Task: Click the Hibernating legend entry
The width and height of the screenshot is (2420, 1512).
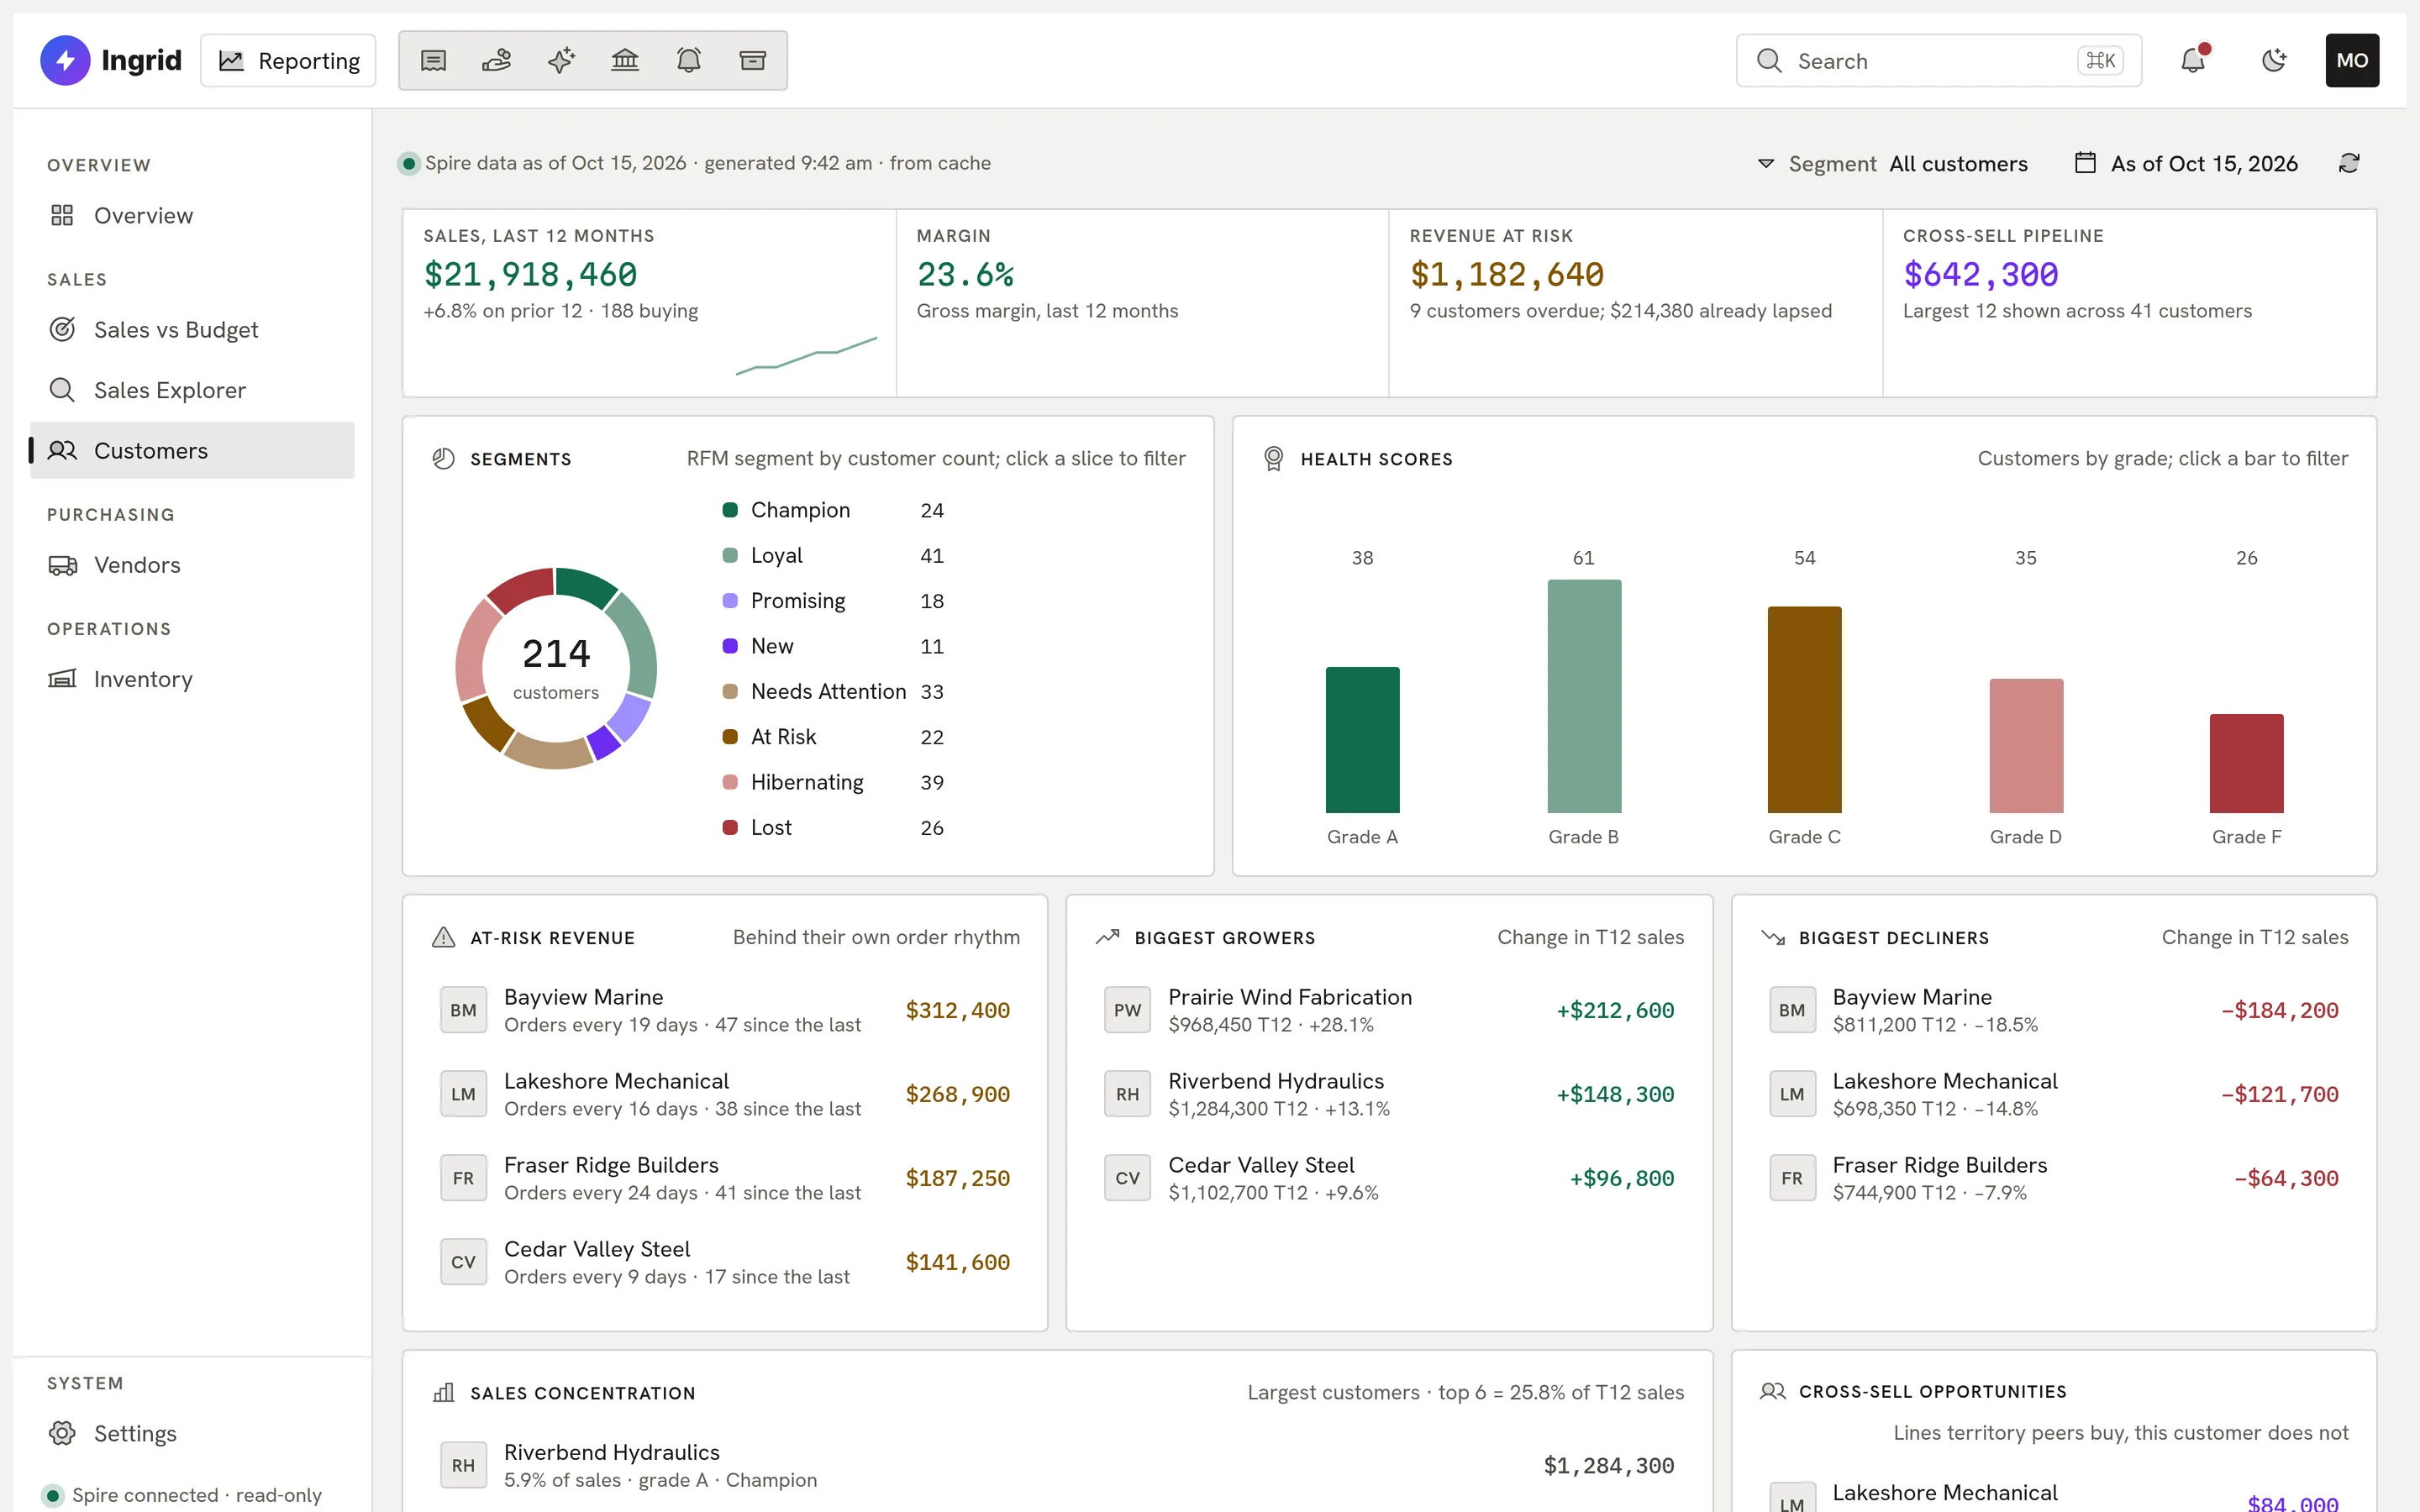Action: (833, 782)
